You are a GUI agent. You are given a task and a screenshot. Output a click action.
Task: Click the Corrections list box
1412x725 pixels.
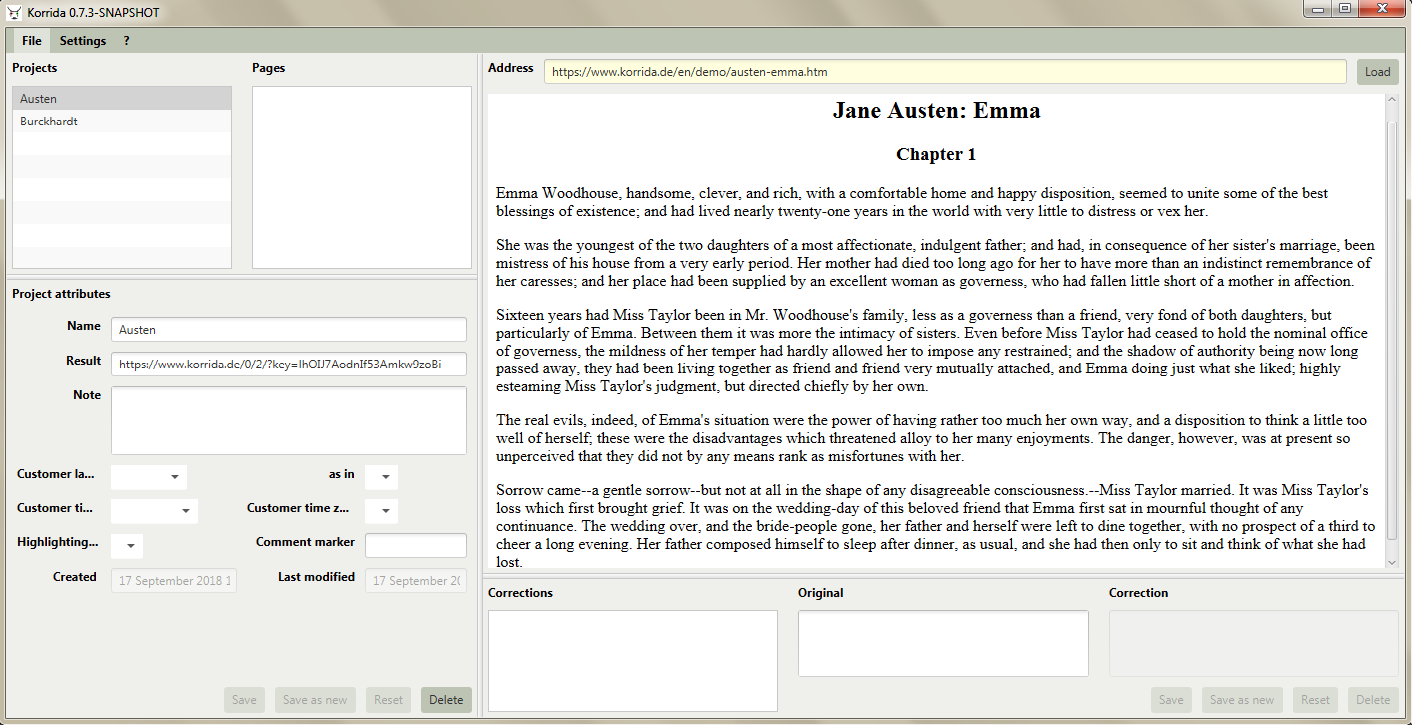coord(633,660)
